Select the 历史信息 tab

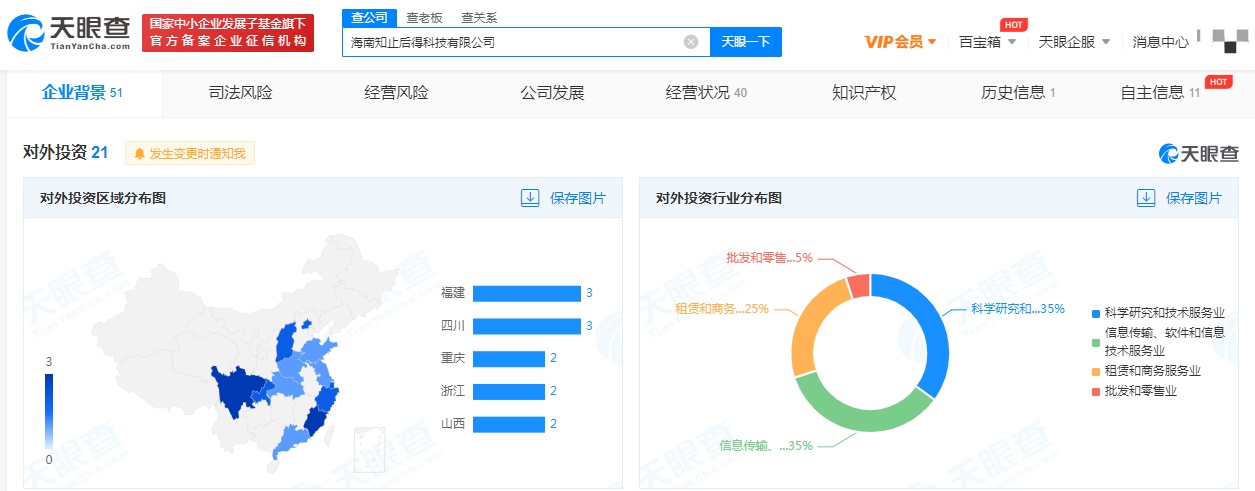[x=1018, y=93]
